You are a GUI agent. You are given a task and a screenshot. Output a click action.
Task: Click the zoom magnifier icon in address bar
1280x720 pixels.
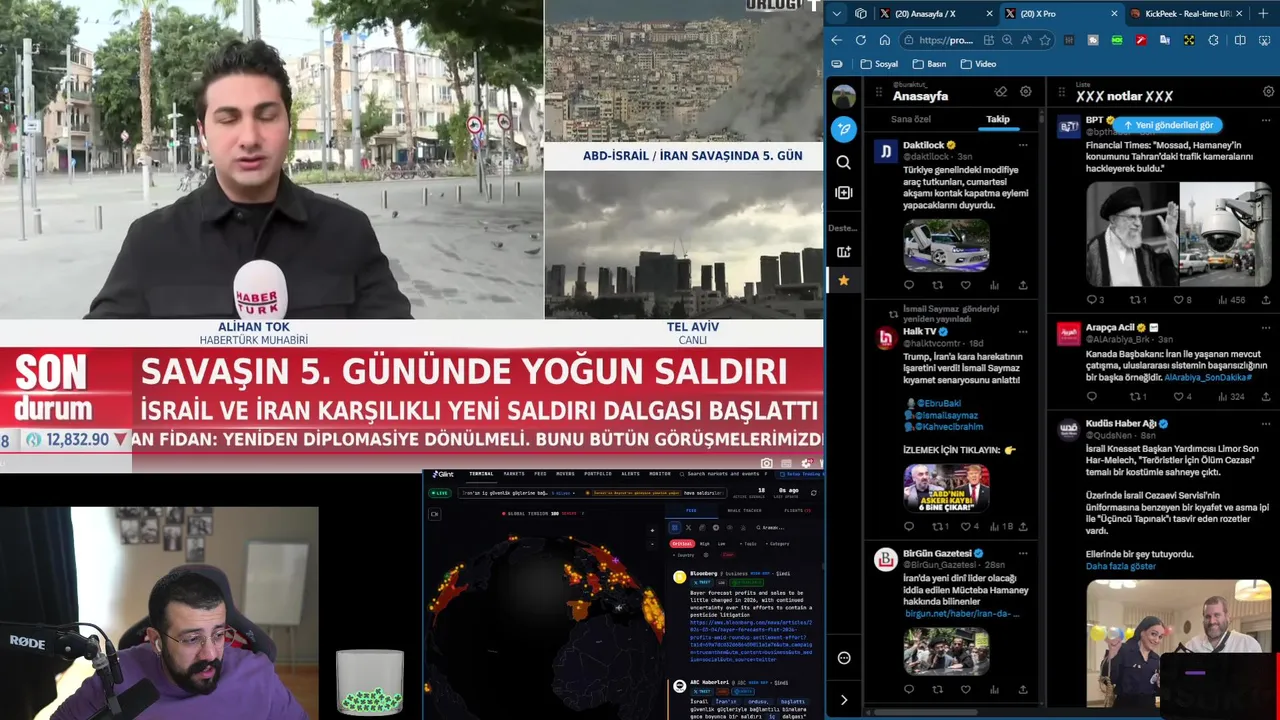[x=1007, y=40]
